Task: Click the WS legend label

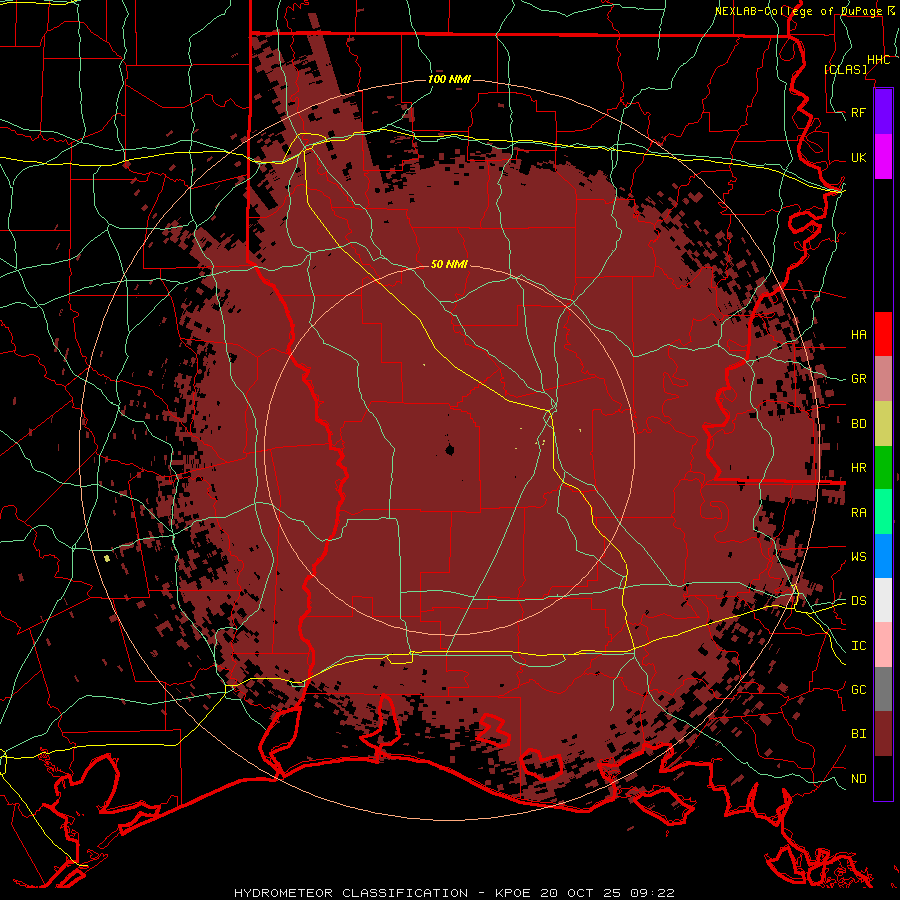Action: point(859,557)
